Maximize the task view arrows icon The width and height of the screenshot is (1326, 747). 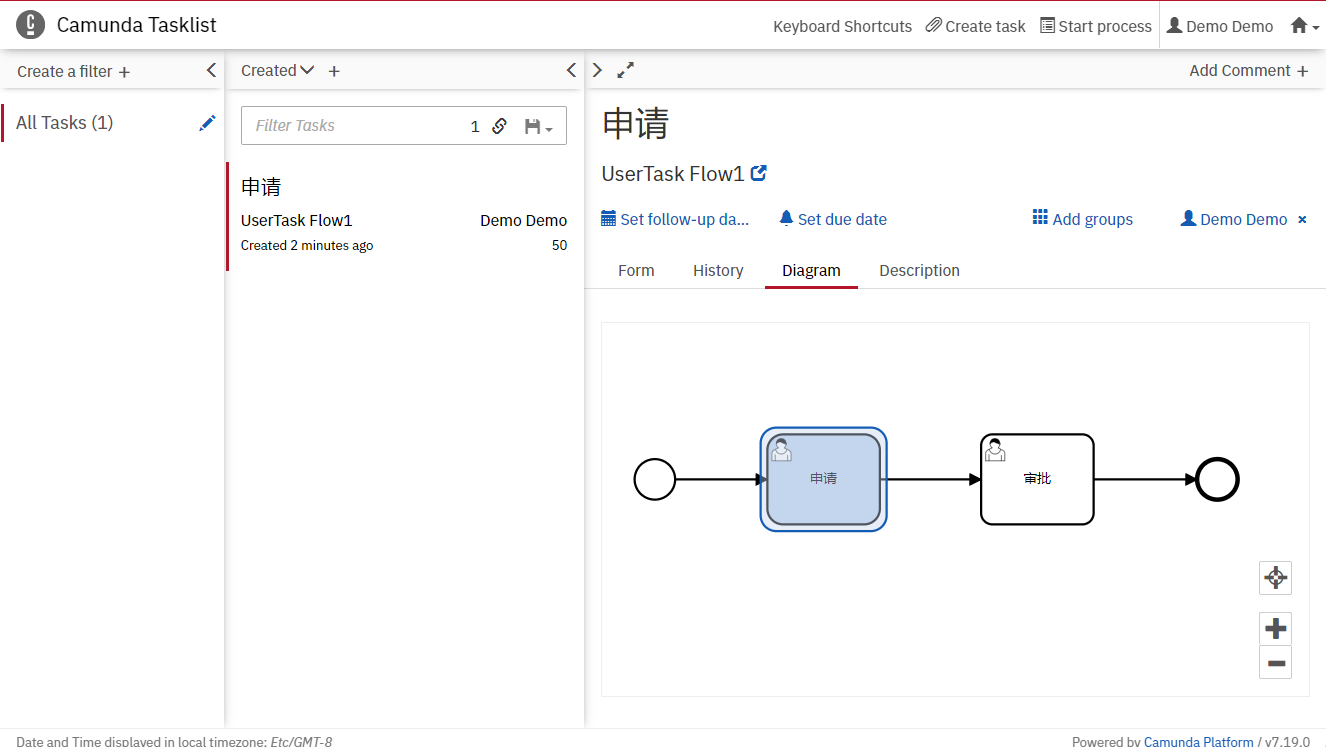(x=625, y=70)
